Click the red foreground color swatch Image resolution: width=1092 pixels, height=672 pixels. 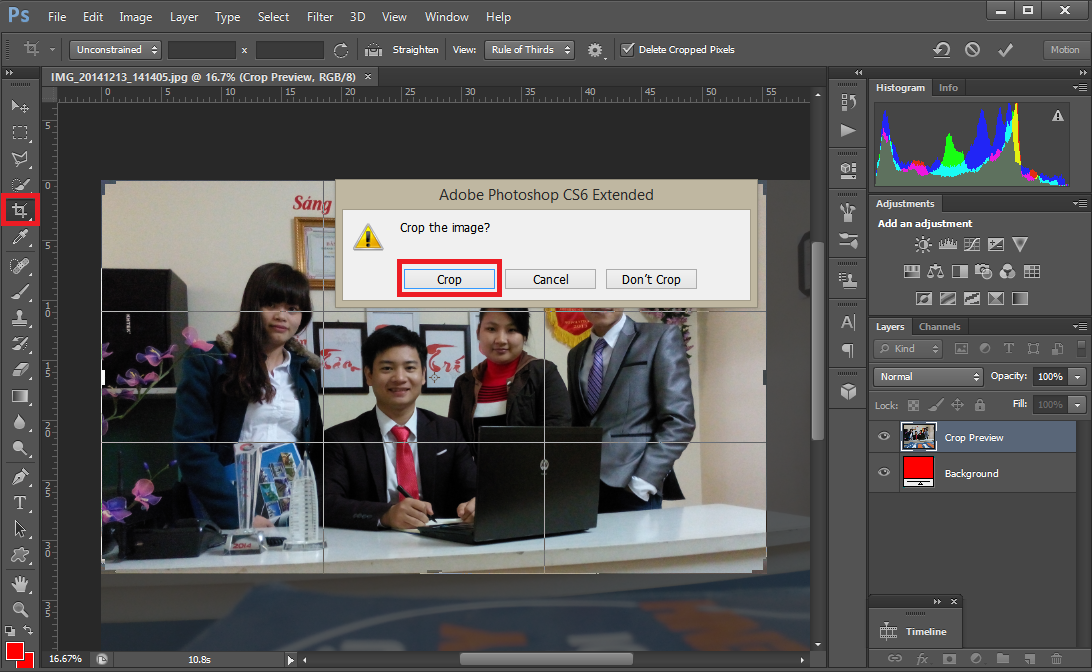[15, 653]
